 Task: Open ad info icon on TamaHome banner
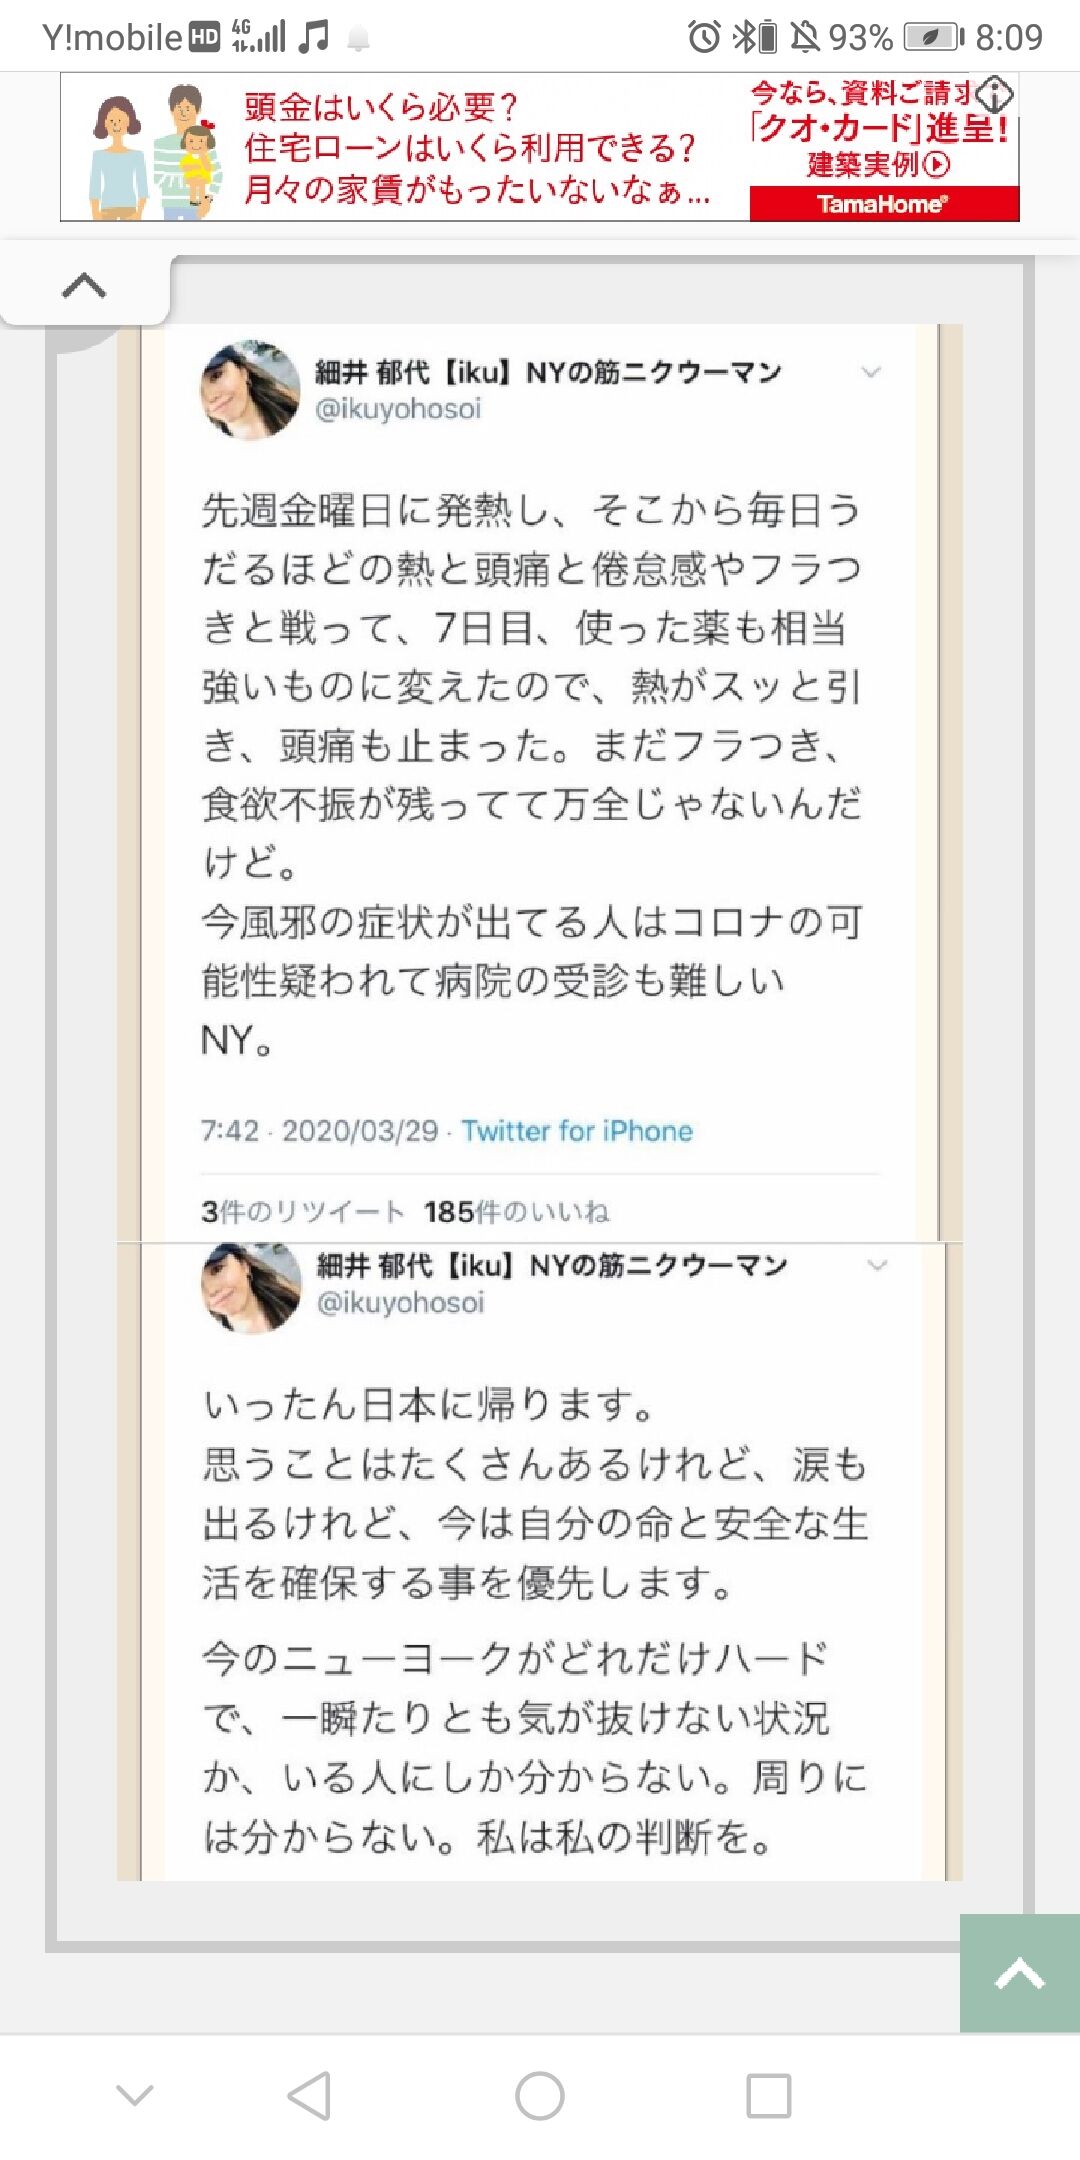click(x=994, y=94)
